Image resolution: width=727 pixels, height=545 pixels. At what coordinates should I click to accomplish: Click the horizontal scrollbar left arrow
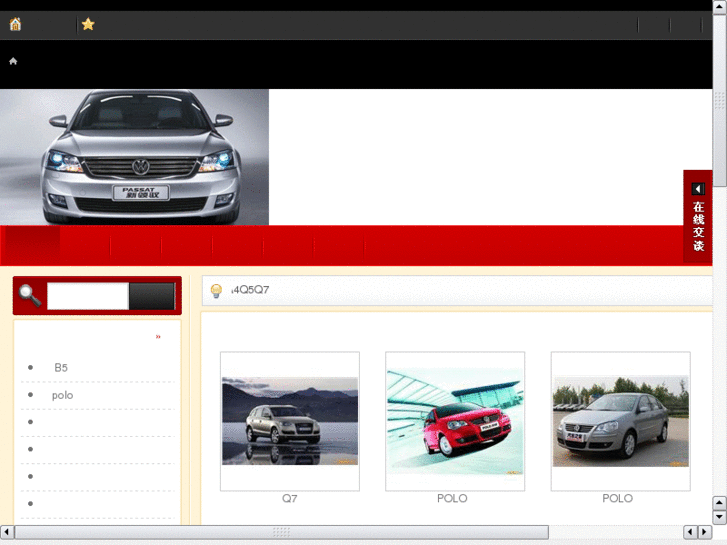[x=7, y=532]
